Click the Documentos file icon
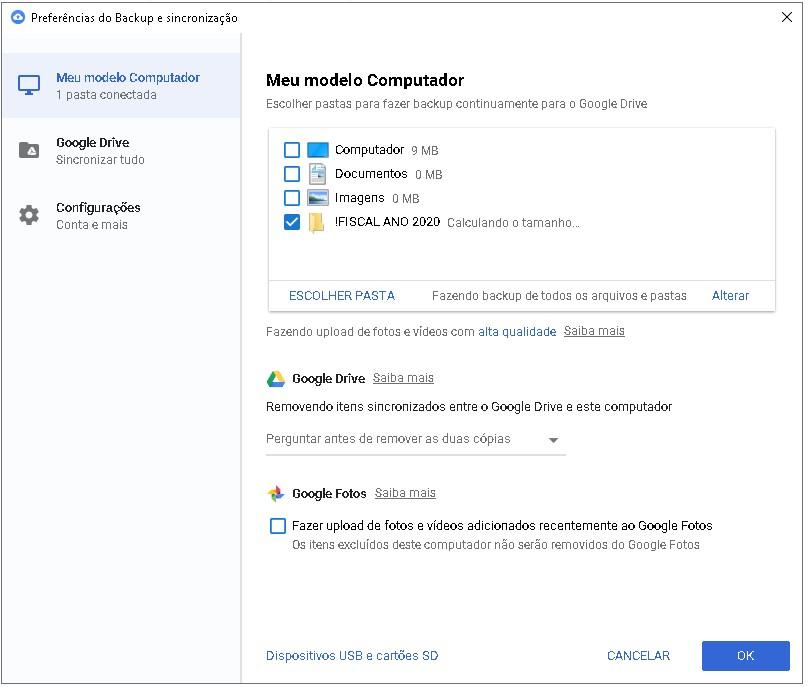The height and width of the screenshot is (687, 812). pyautogui.click(x=317, y=174)
